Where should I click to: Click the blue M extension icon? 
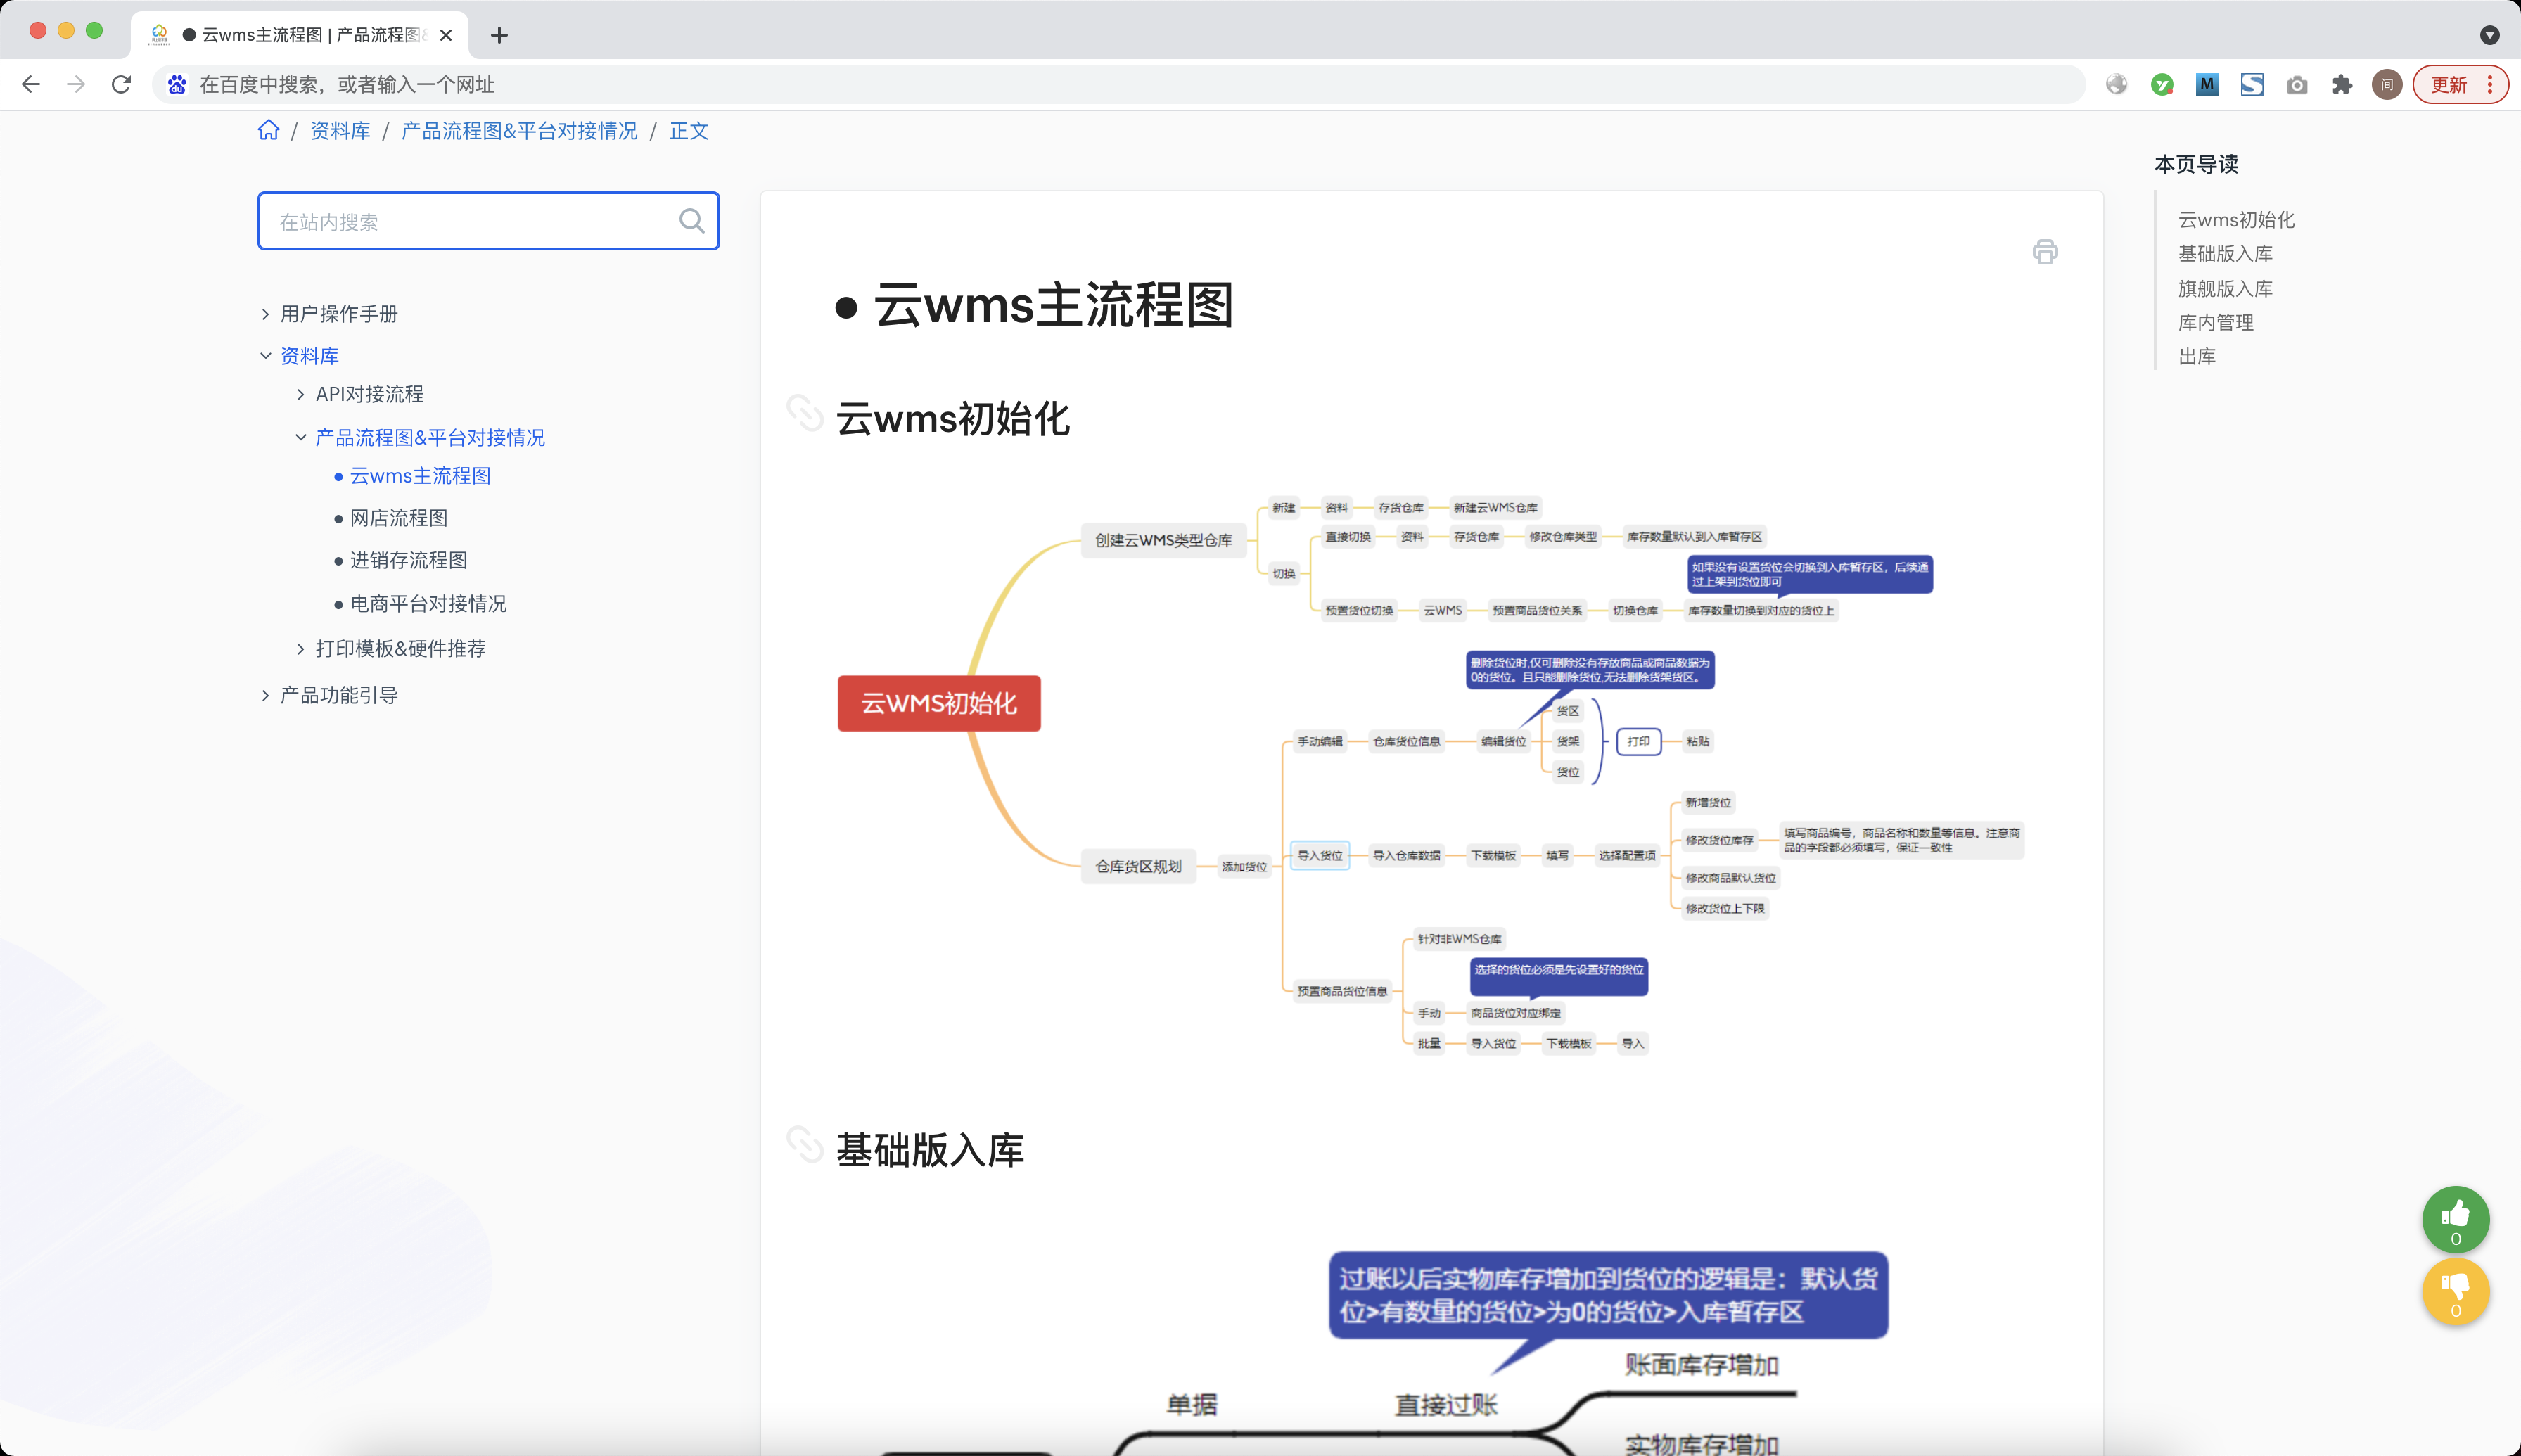(x=2207, y=85)
